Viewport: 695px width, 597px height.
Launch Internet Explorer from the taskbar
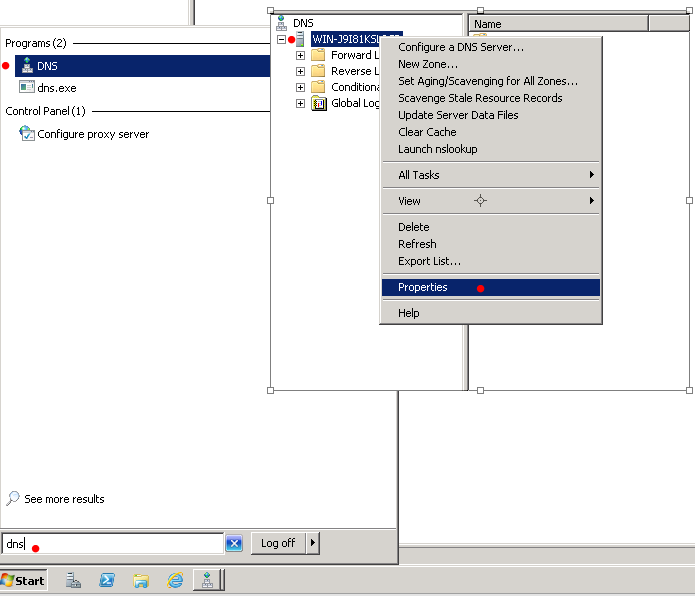coord(175,580)
